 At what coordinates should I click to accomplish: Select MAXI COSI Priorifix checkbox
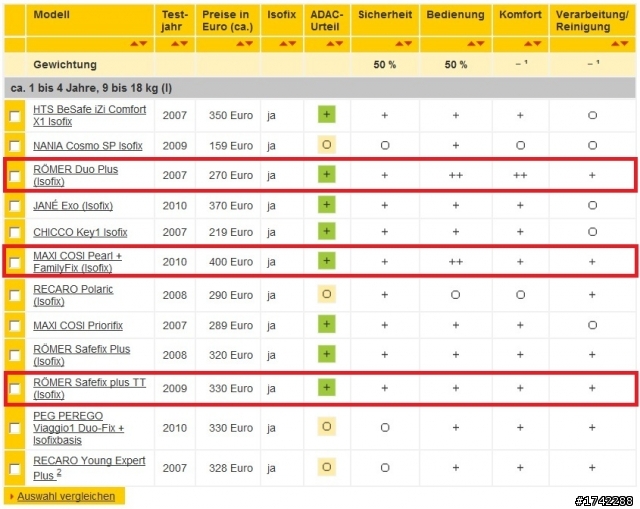pos(15,326)
